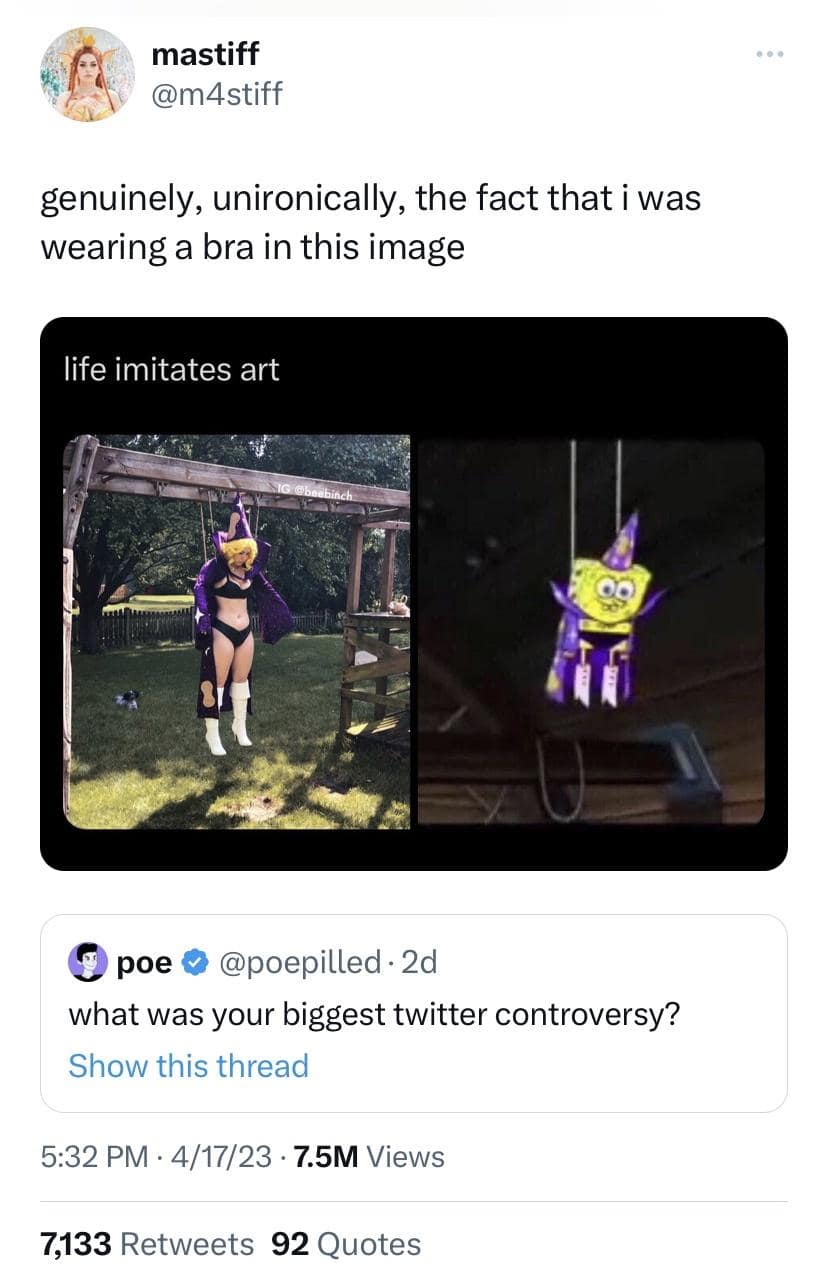
Task: View the 92 Quotes list
Action: [346, 1244]
